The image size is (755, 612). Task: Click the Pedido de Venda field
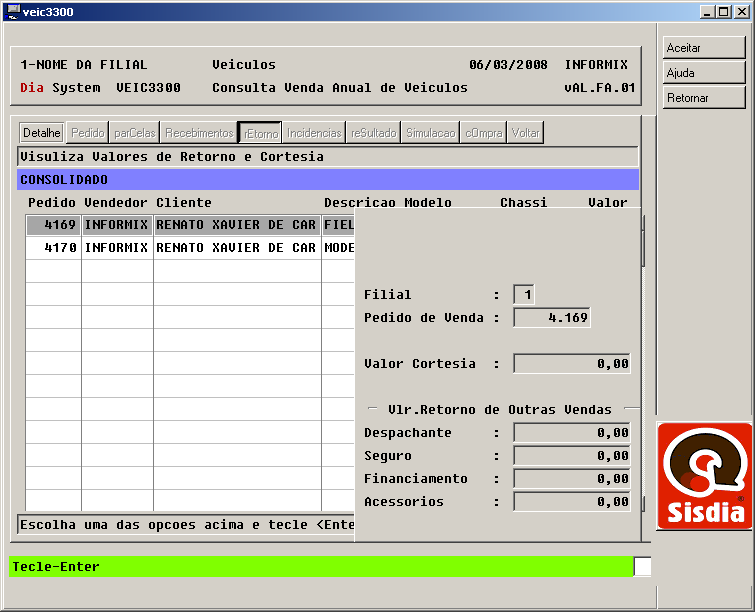click(552, 318)
